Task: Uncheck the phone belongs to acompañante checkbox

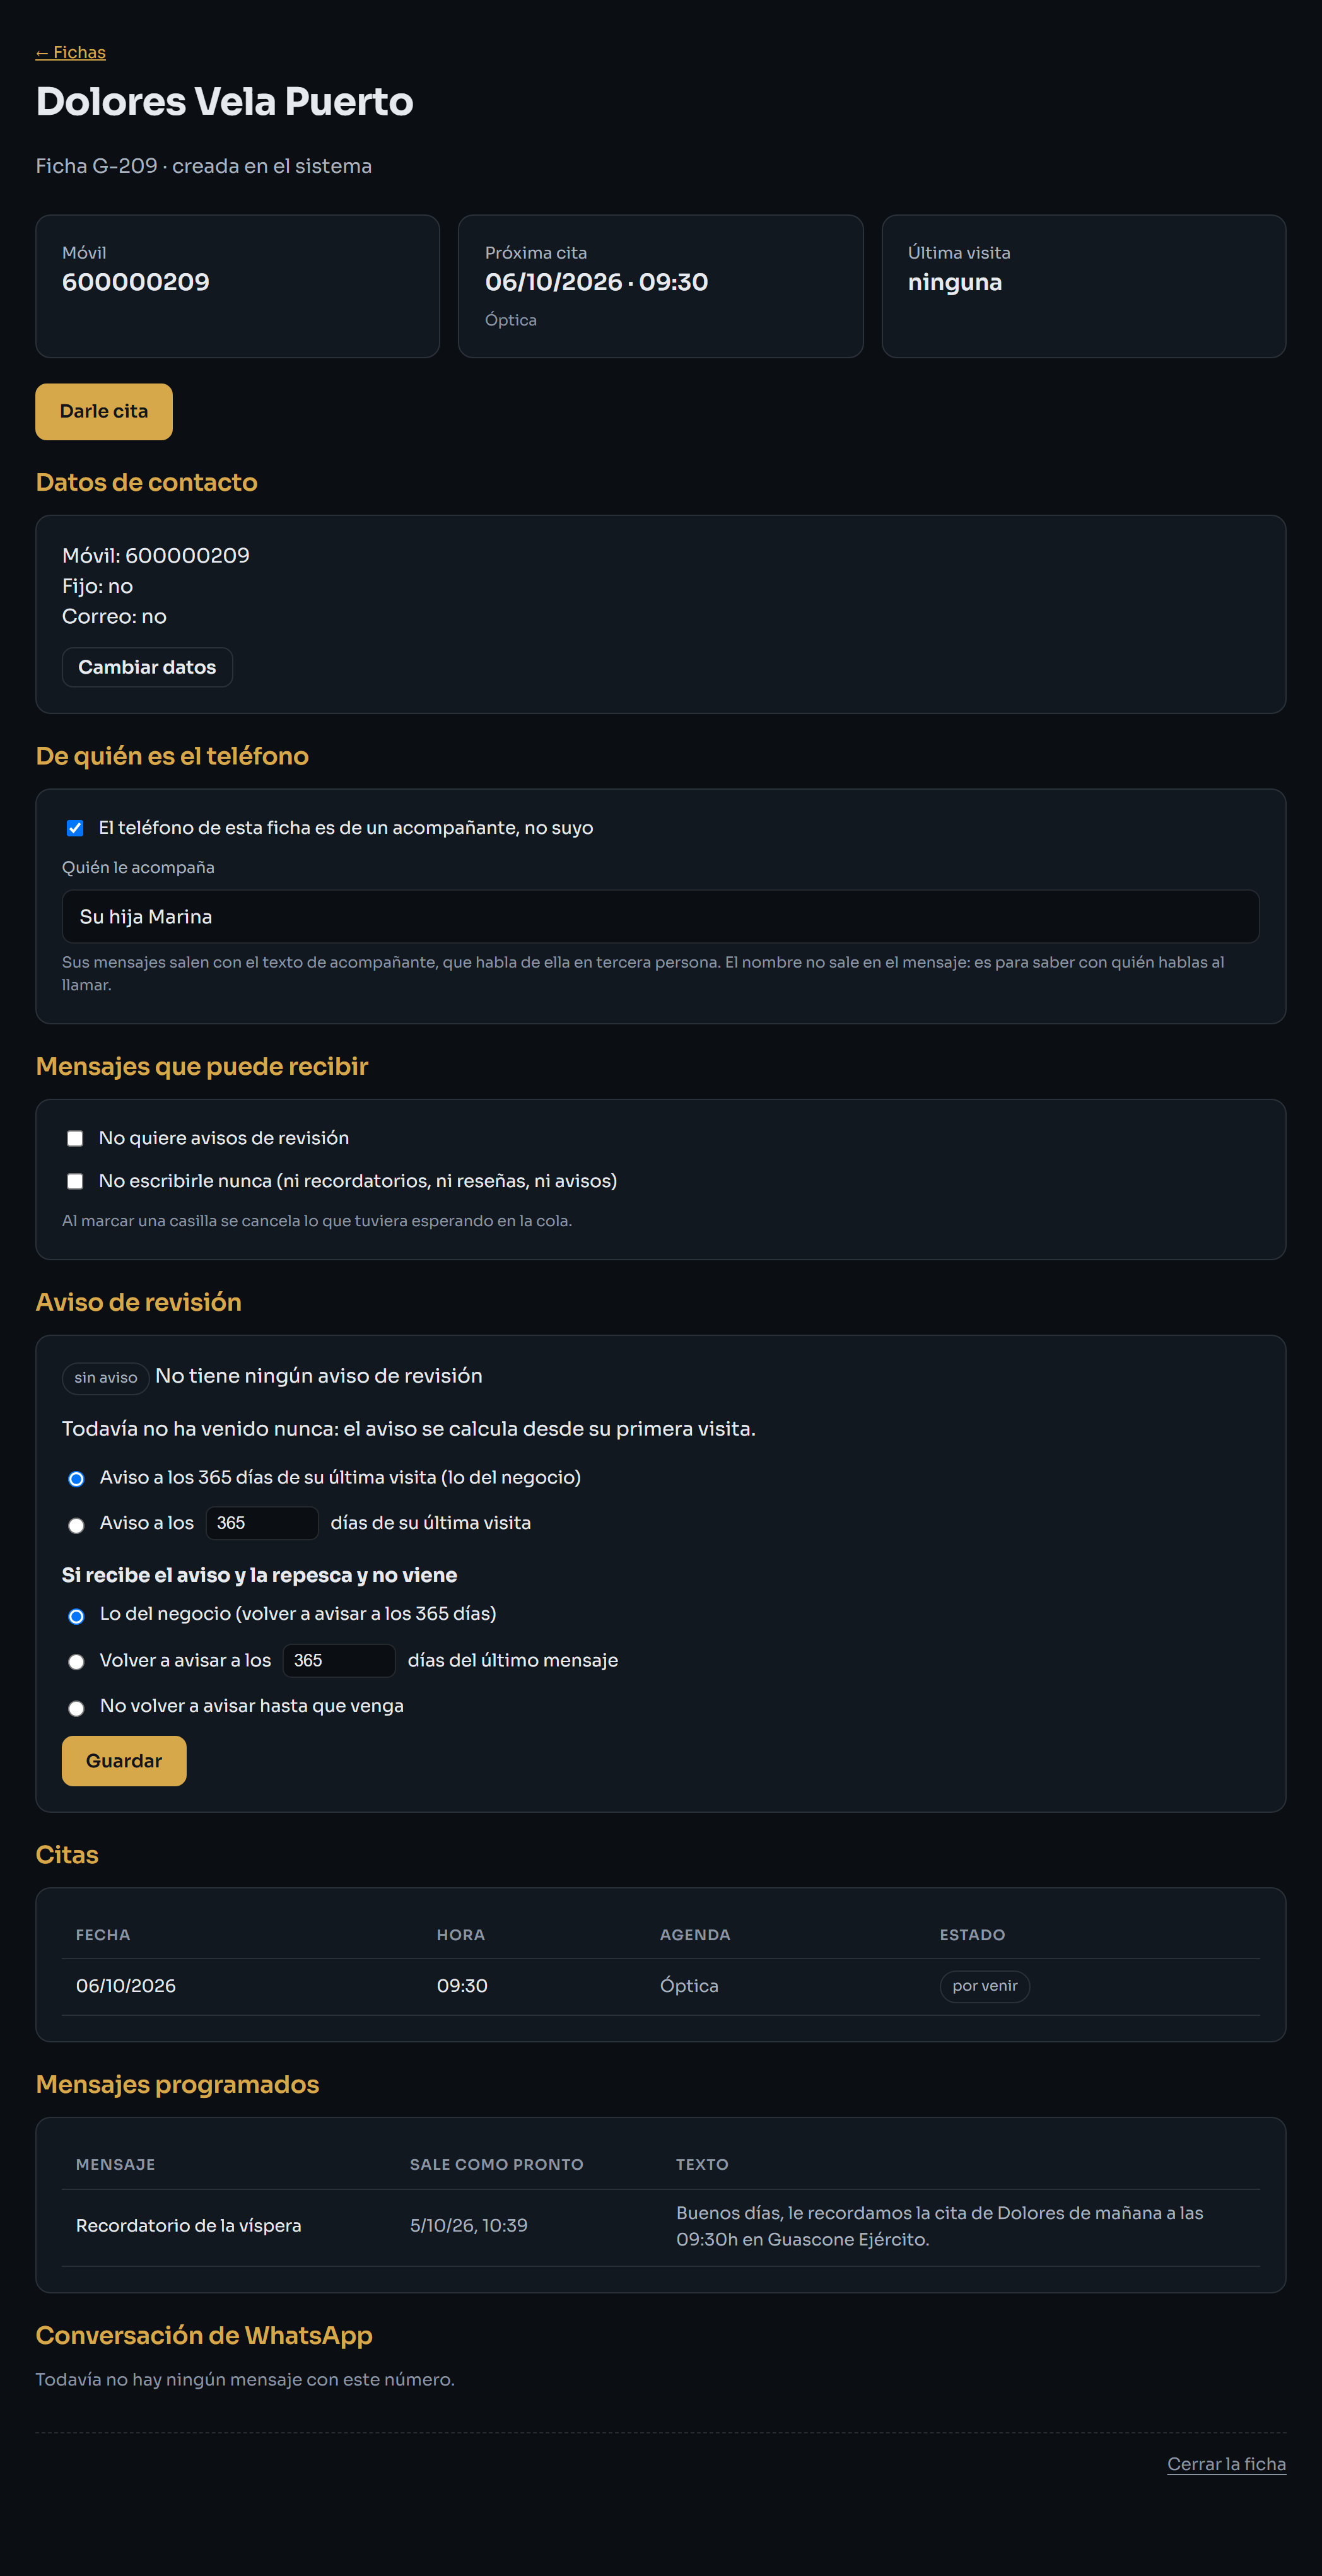Action: click(75, 828)
